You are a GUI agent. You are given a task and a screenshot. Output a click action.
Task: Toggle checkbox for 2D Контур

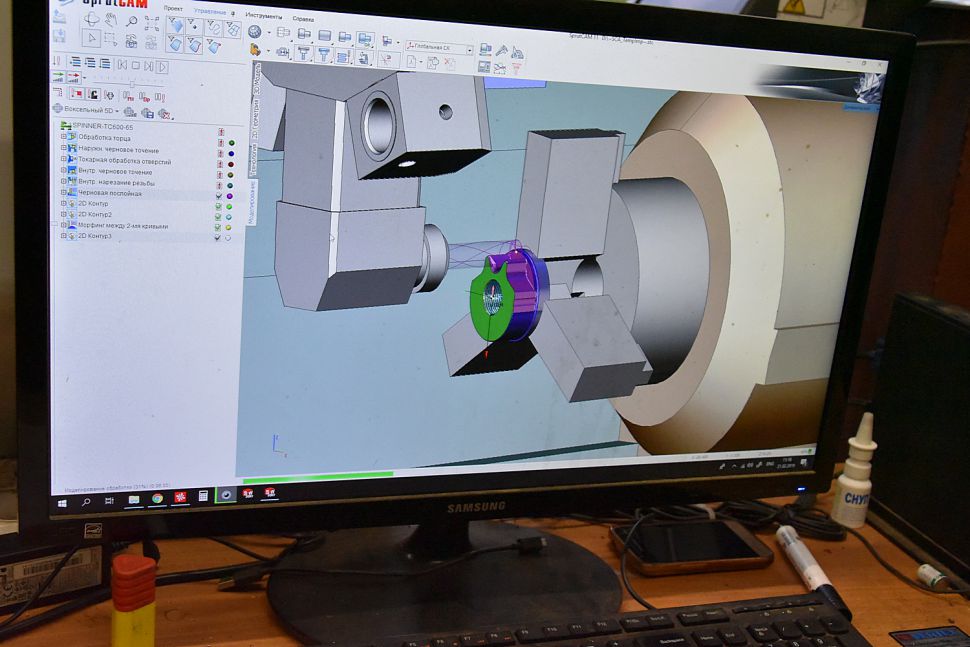218,207
